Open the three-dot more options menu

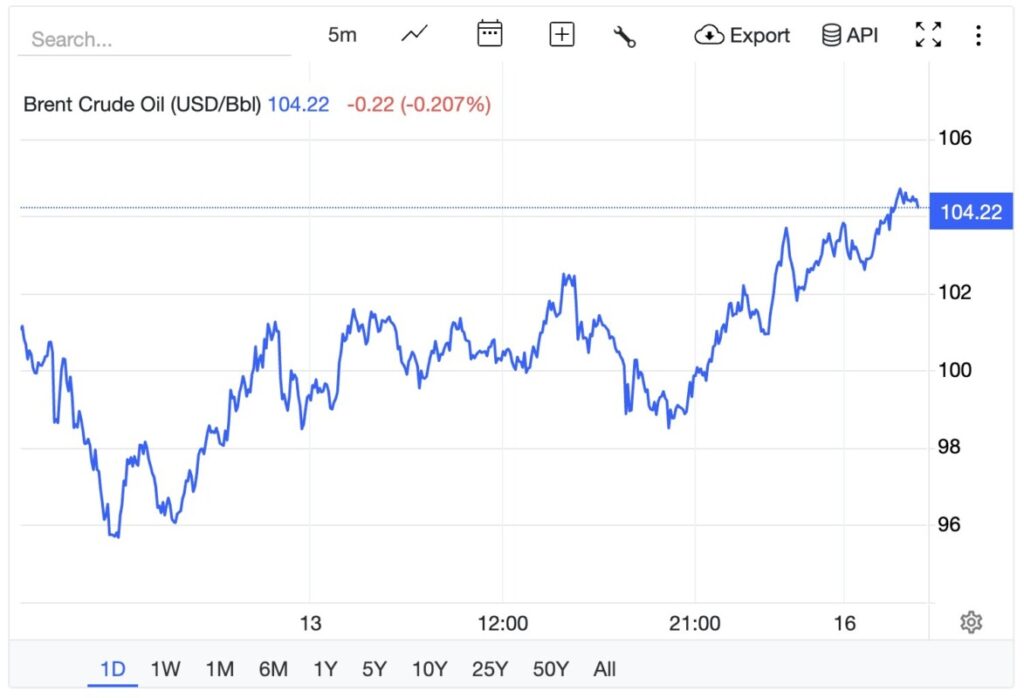[978, 36]
